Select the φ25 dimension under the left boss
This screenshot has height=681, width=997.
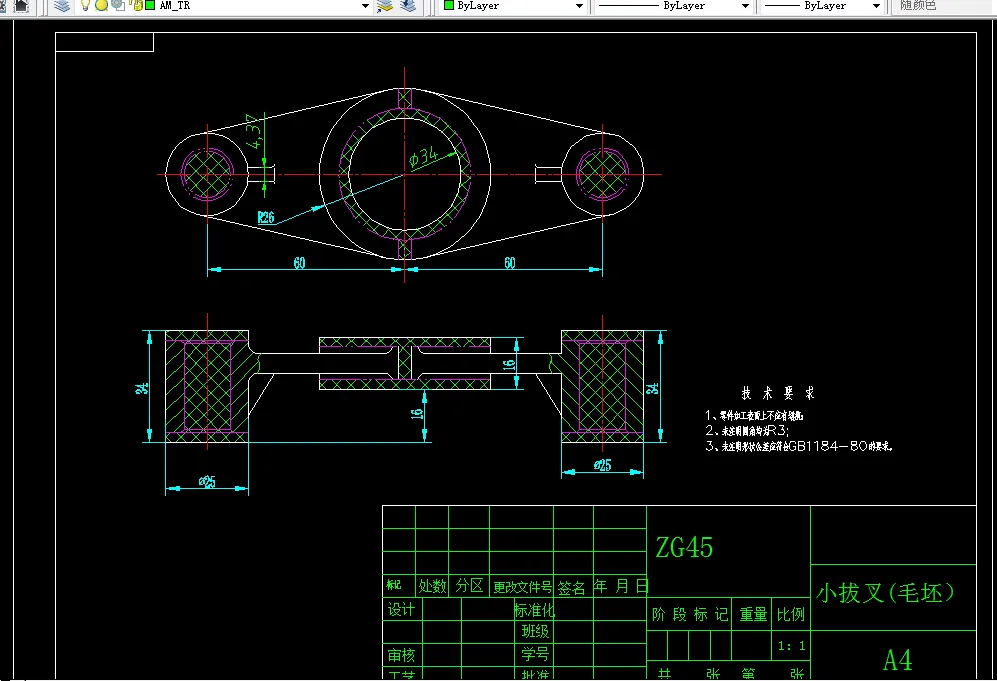tap(207, 481)
